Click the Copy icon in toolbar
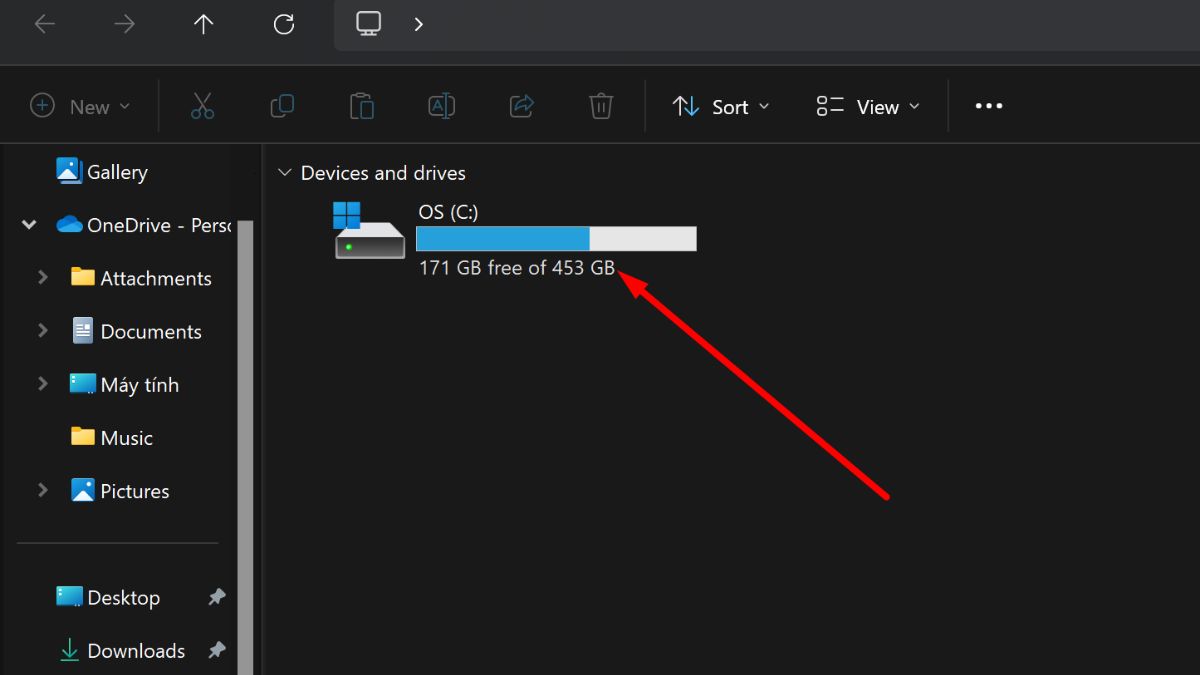The width and height of the screenshot is (1200, 675). [282, 105]
